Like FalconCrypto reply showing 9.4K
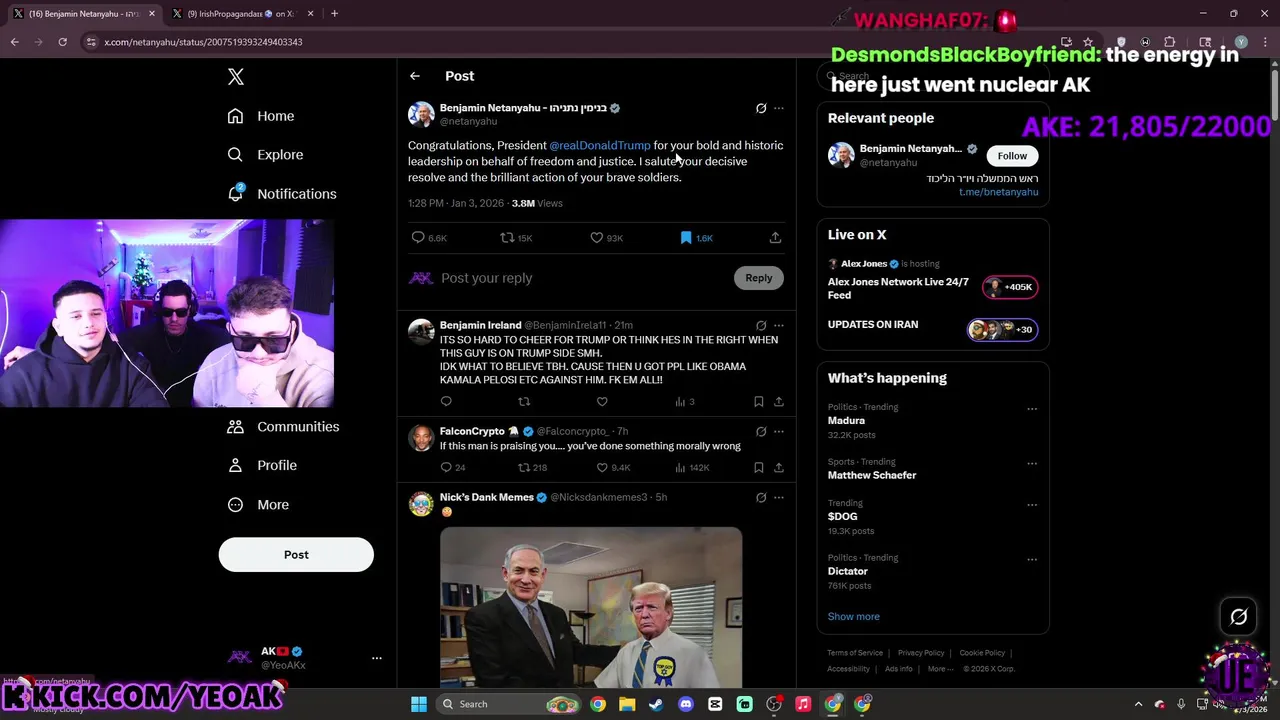Image resolution: width=1280 pixels, height=720 pixels. (x=613, y=468)
